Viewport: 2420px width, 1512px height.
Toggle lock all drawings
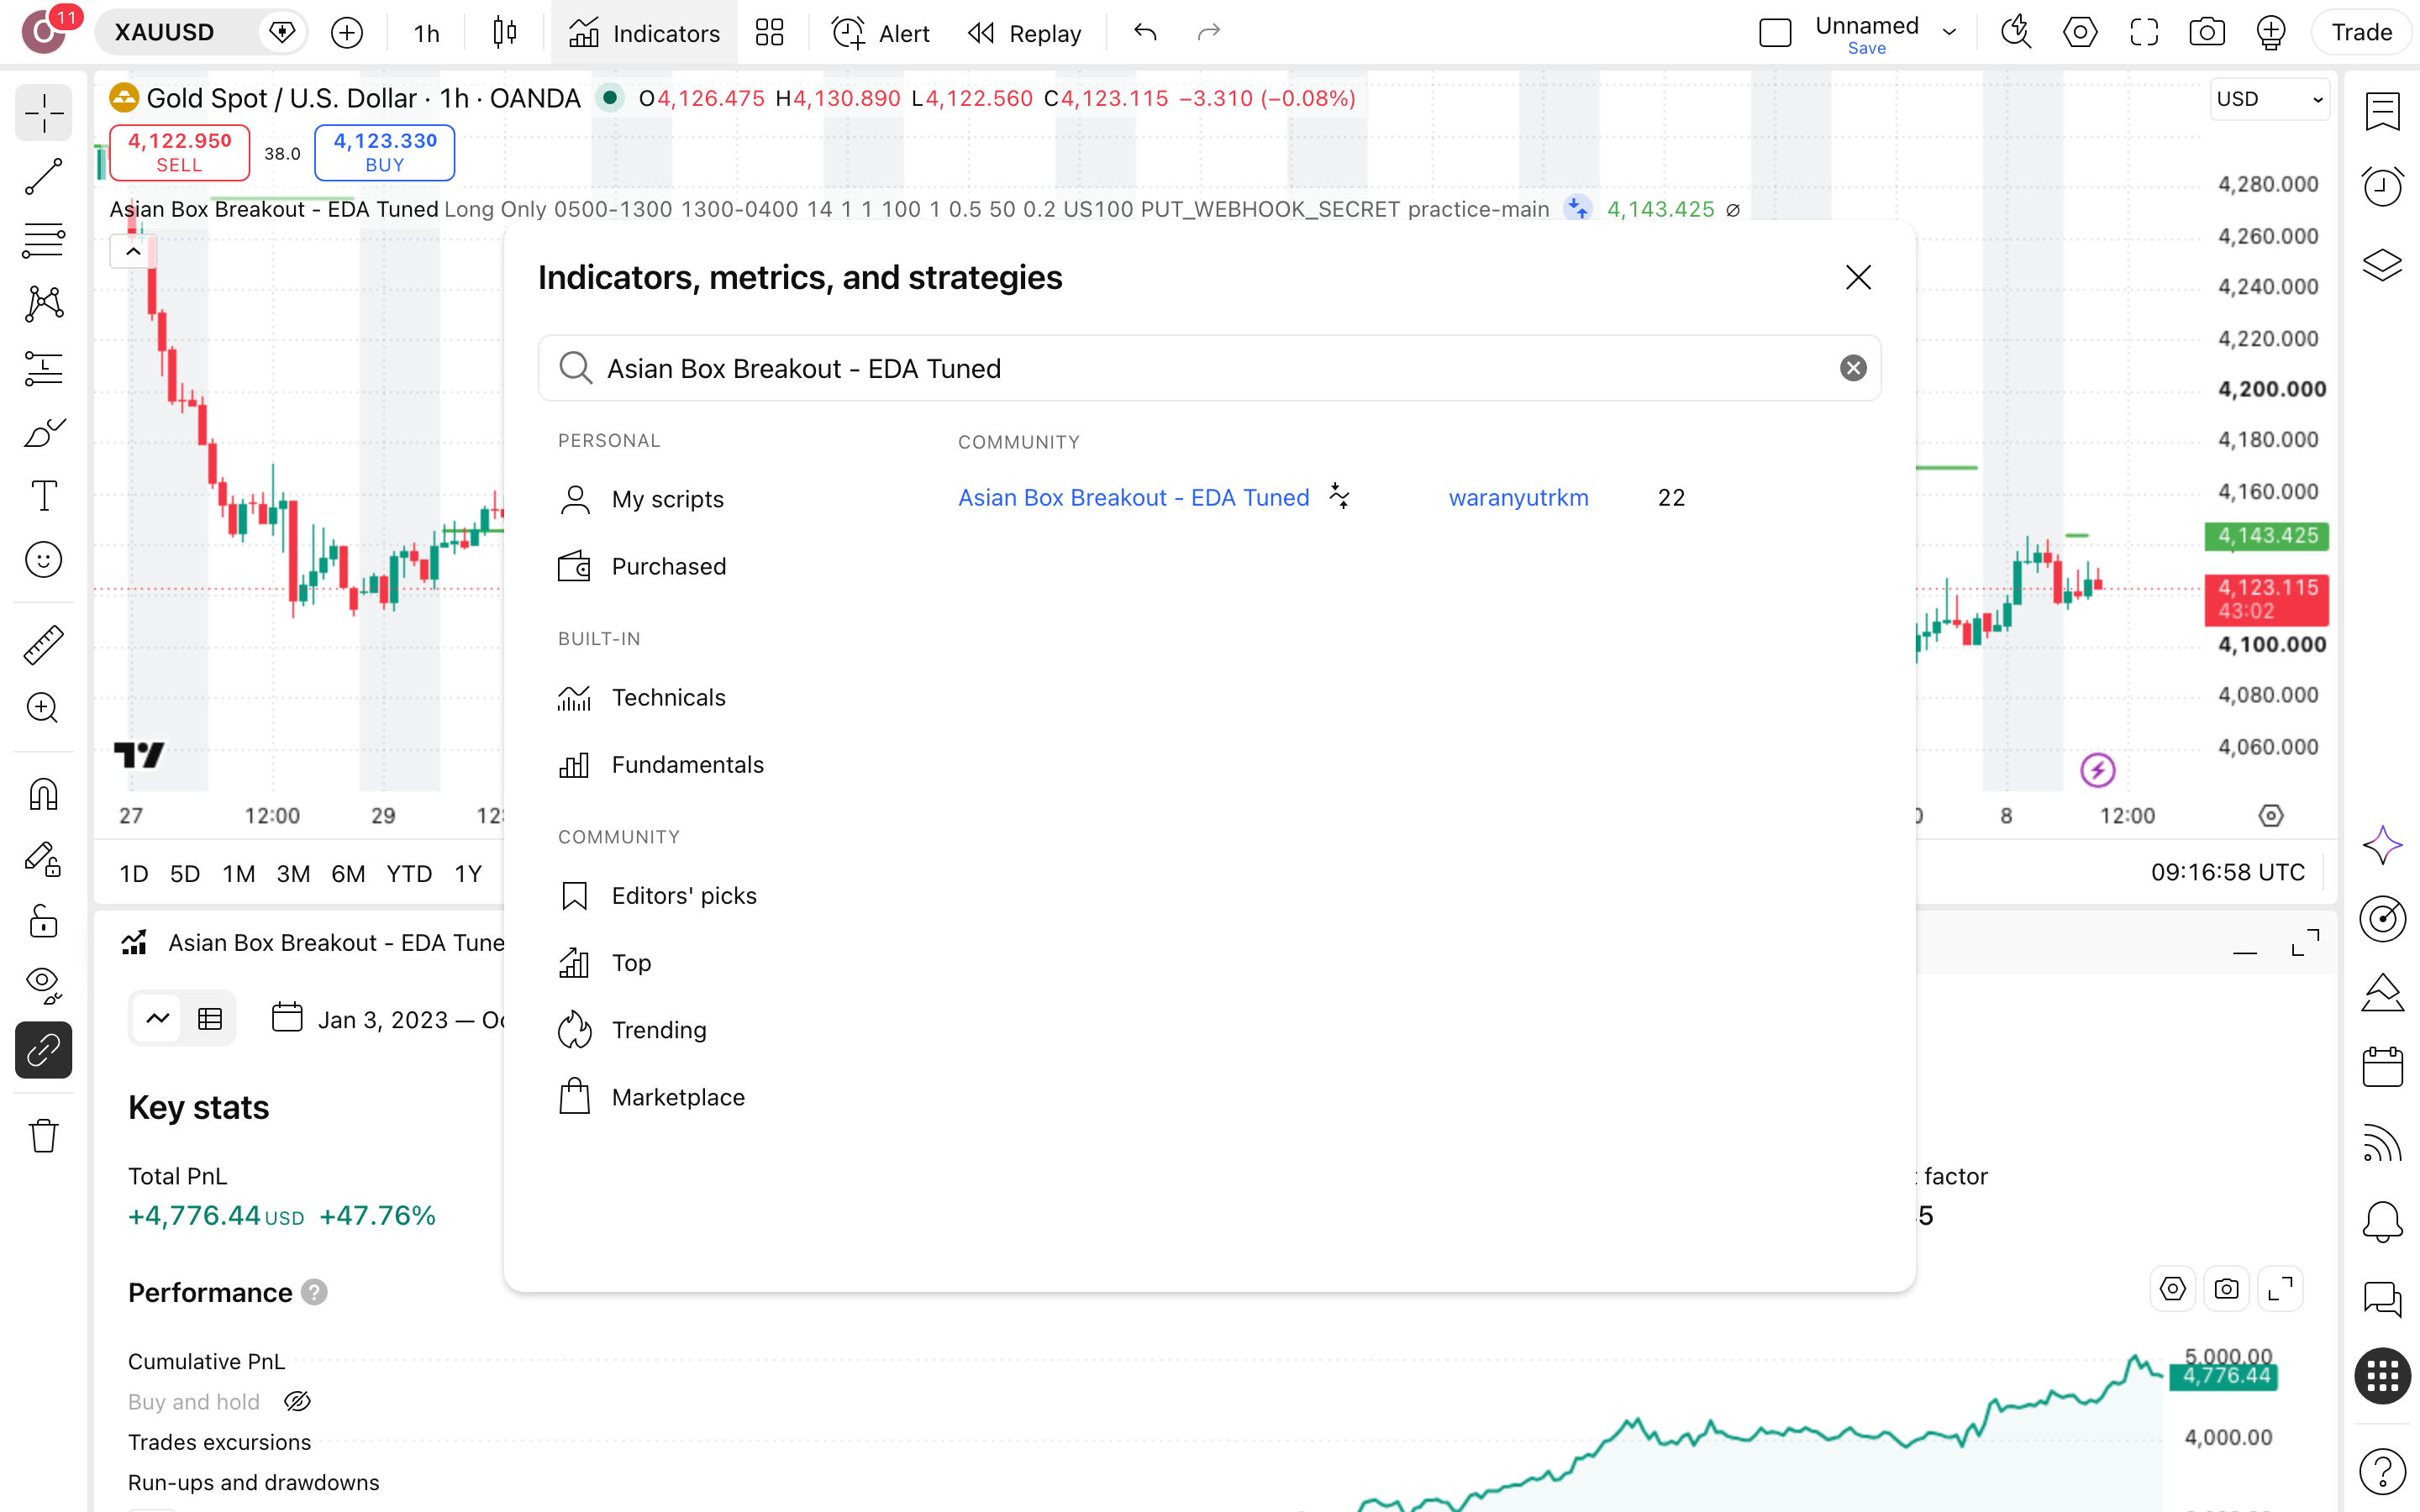(x=43, y=922)
